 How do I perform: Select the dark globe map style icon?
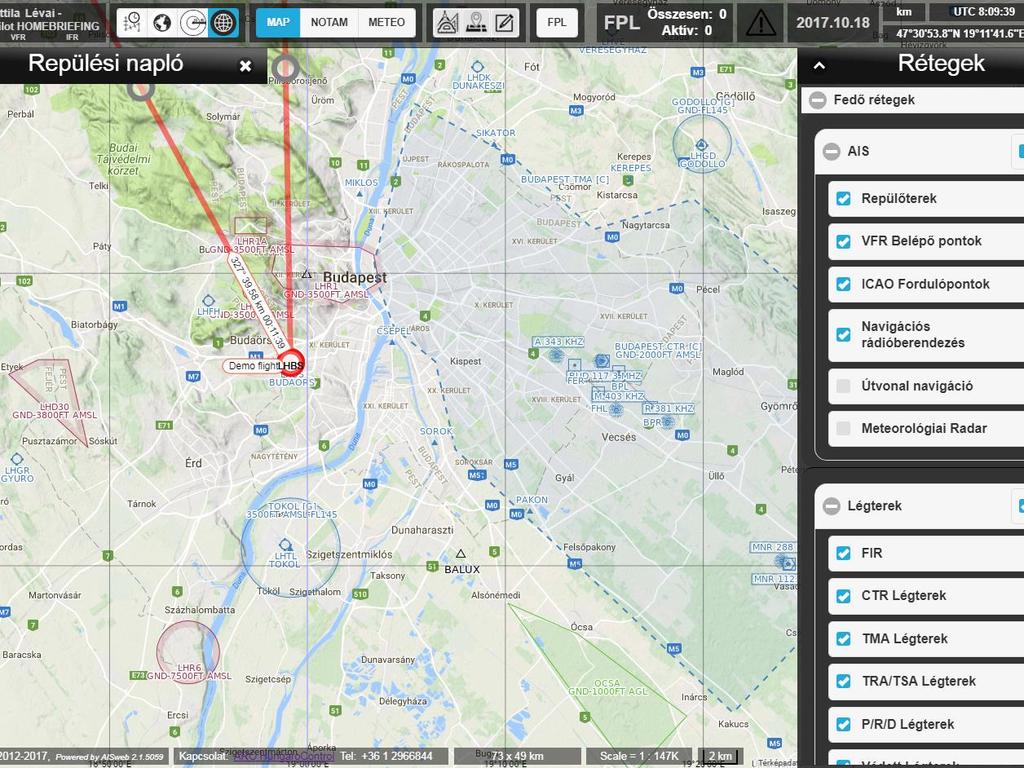[162, 22]
